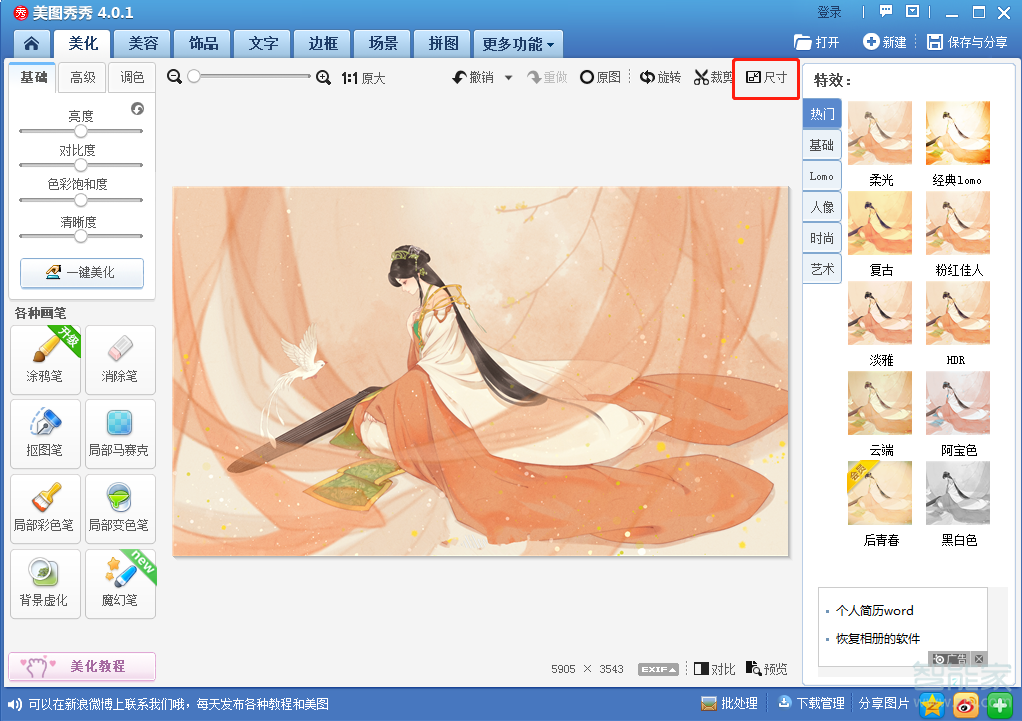This screenshot has height=721, width=1022.
Task: Select the Lomo effects category
Action: click(x=822, y=176)
